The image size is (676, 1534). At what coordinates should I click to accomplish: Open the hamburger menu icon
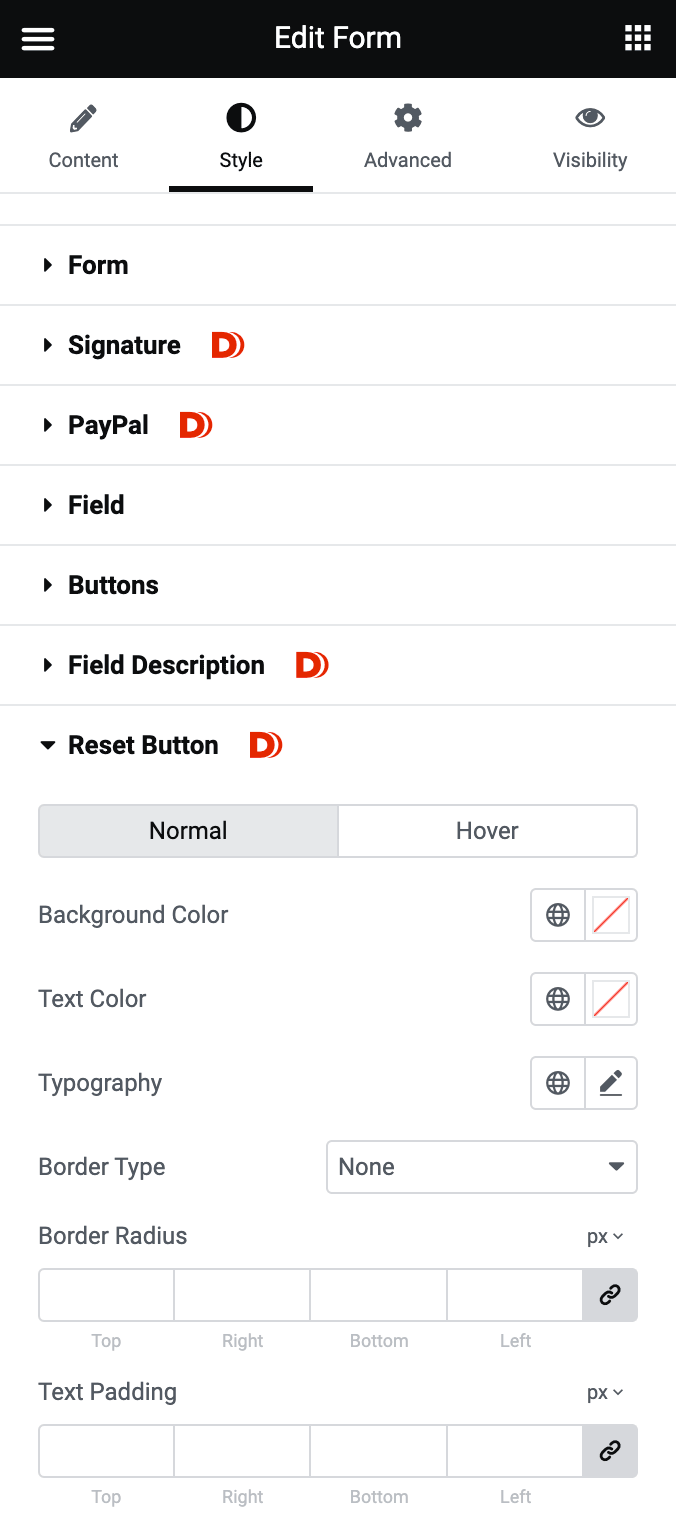pyautogui.click(x=38, y=39)
